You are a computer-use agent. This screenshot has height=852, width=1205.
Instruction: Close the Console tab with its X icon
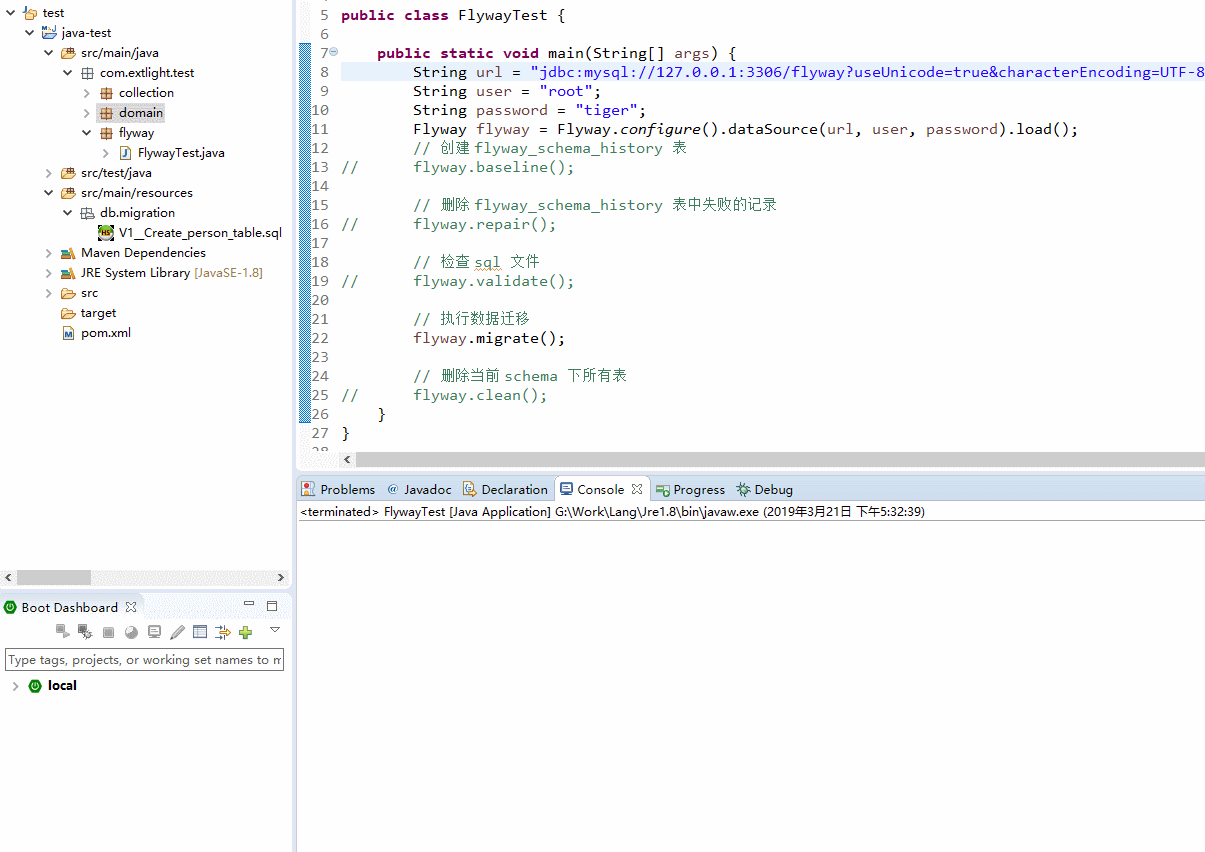(637, 489)
